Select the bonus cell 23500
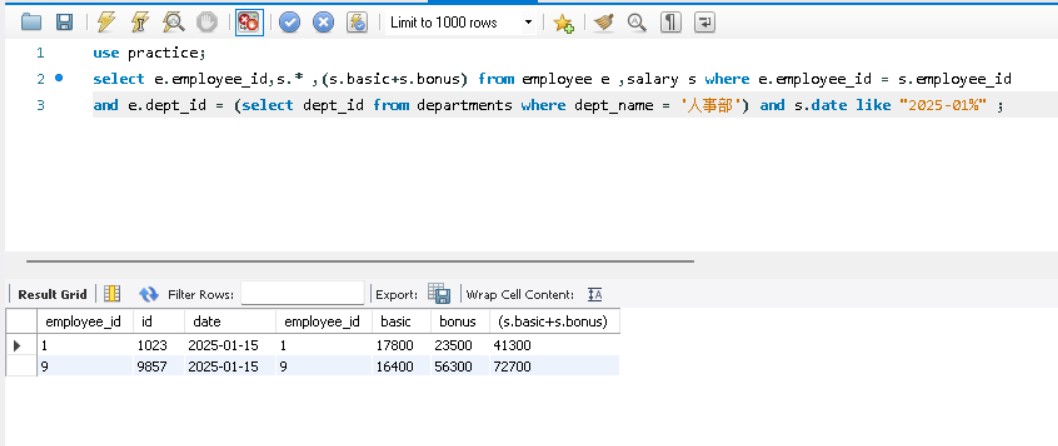Image resolution: width=1058 pixels, height=446 pixels. point(460,345)
